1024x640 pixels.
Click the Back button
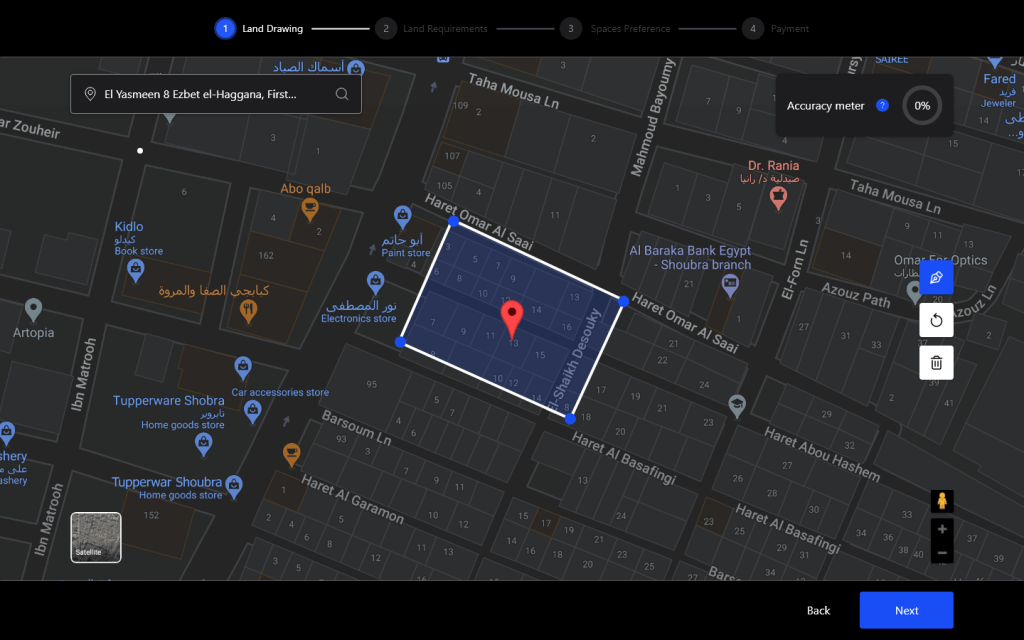pyautogui.click(x=818, y=610)
